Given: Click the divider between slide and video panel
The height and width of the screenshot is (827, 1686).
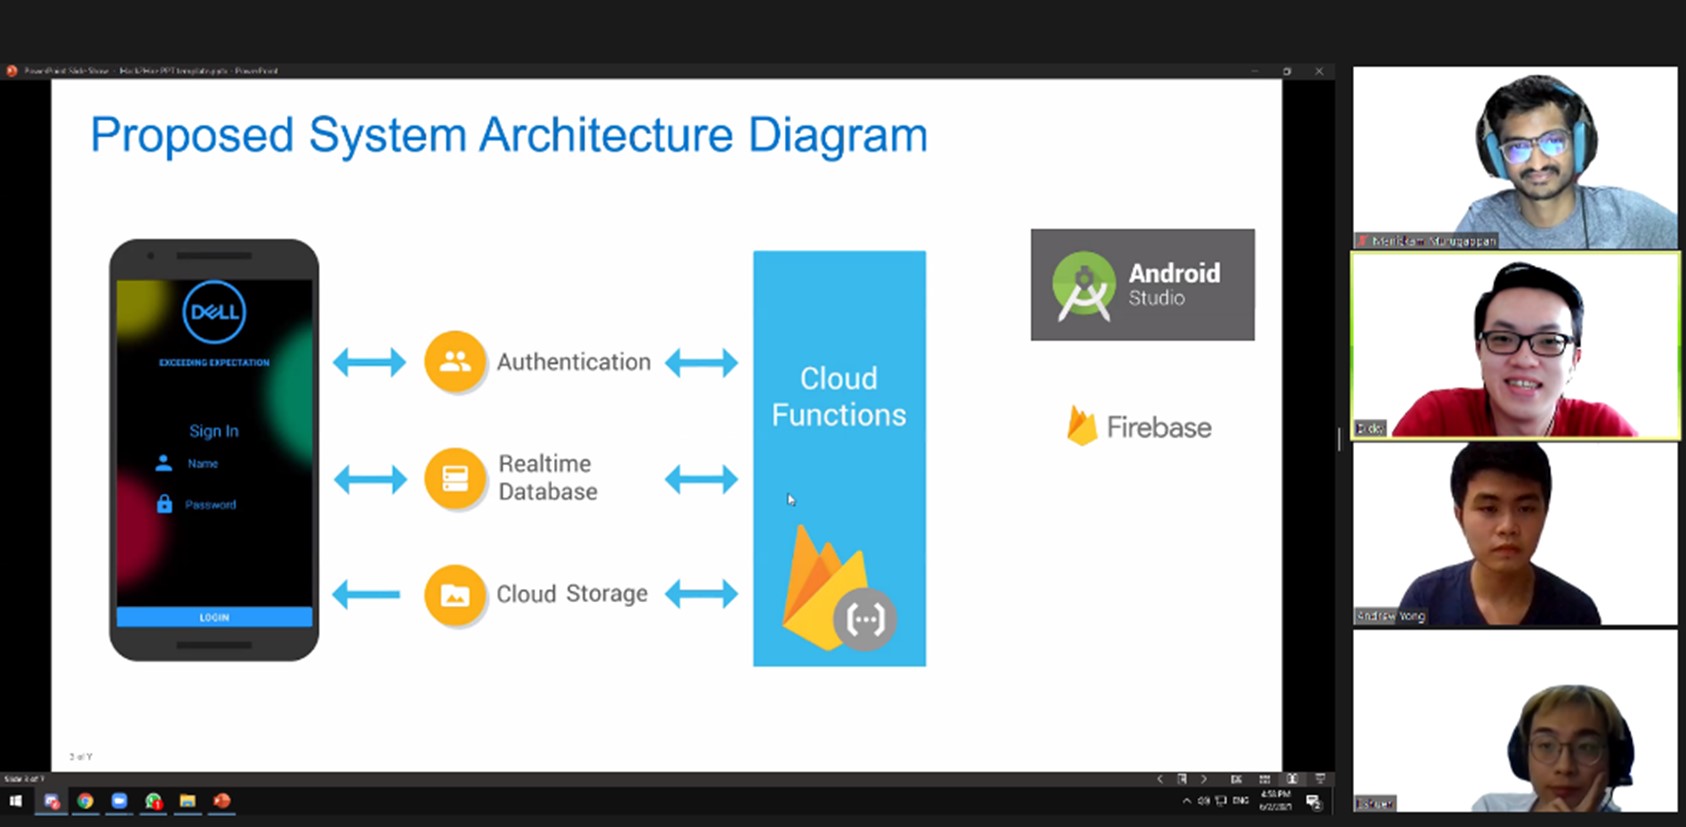Looking at the screenshot, I should coord(1340,438).
